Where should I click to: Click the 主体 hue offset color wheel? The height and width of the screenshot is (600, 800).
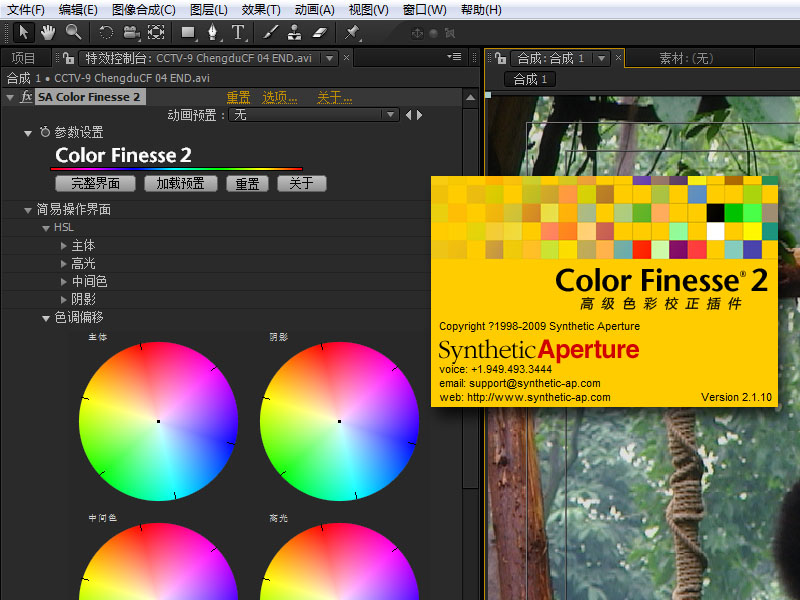159,421
